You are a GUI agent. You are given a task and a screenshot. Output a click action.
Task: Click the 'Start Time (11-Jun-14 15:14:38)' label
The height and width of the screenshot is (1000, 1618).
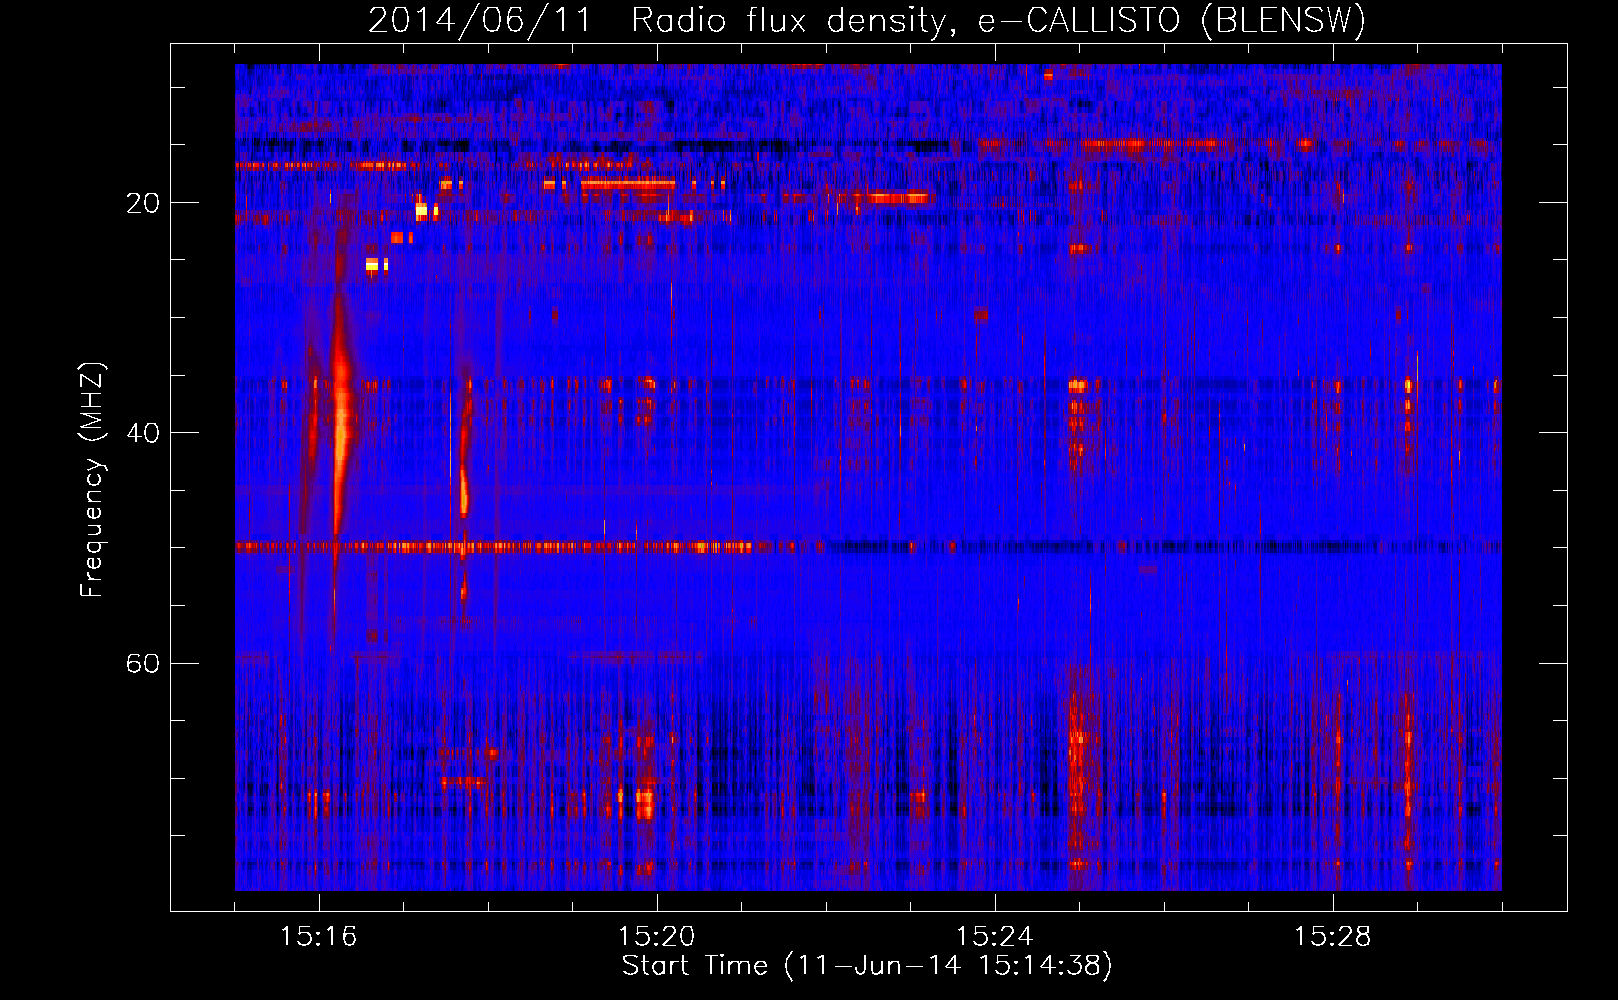tap(867, 966)
